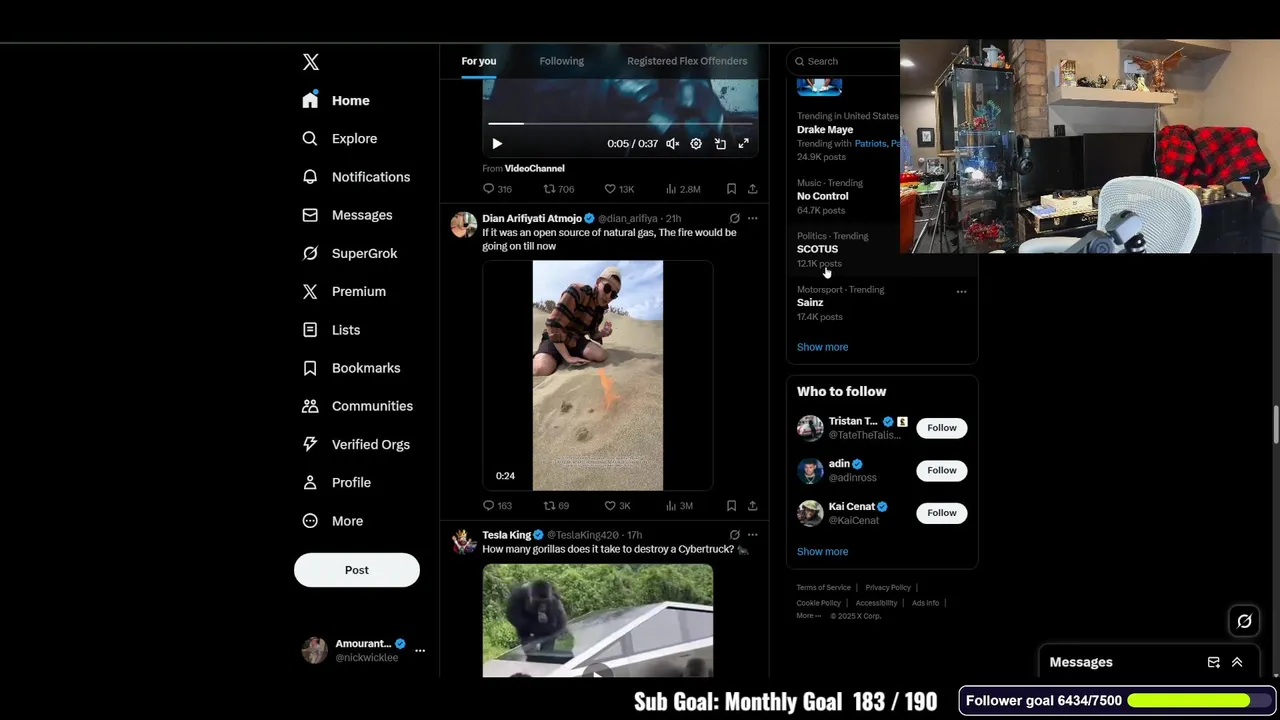Open more options on Dian's post
The height and width of the screenshot is (720, 1280).
(x=752, y=218)
